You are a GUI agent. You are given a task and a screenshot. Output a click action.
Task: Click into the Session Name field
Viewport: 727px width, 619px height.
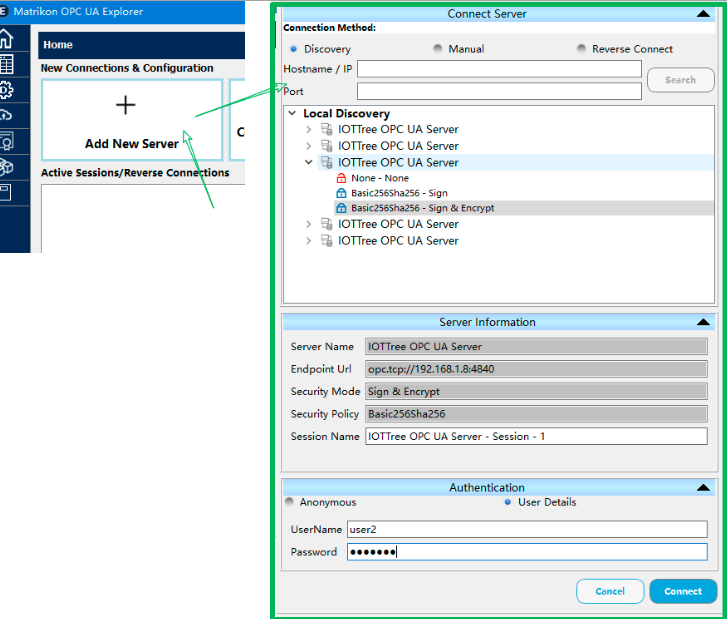pyautogui.click(x=536, y=436)
